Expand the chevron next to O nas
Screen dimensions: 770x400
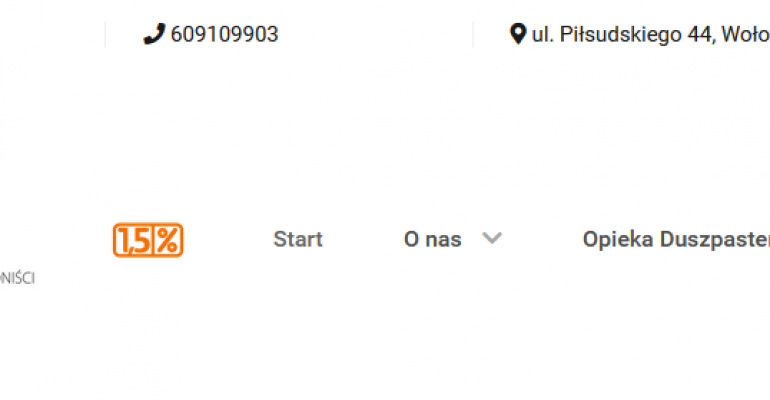point(492,239)
